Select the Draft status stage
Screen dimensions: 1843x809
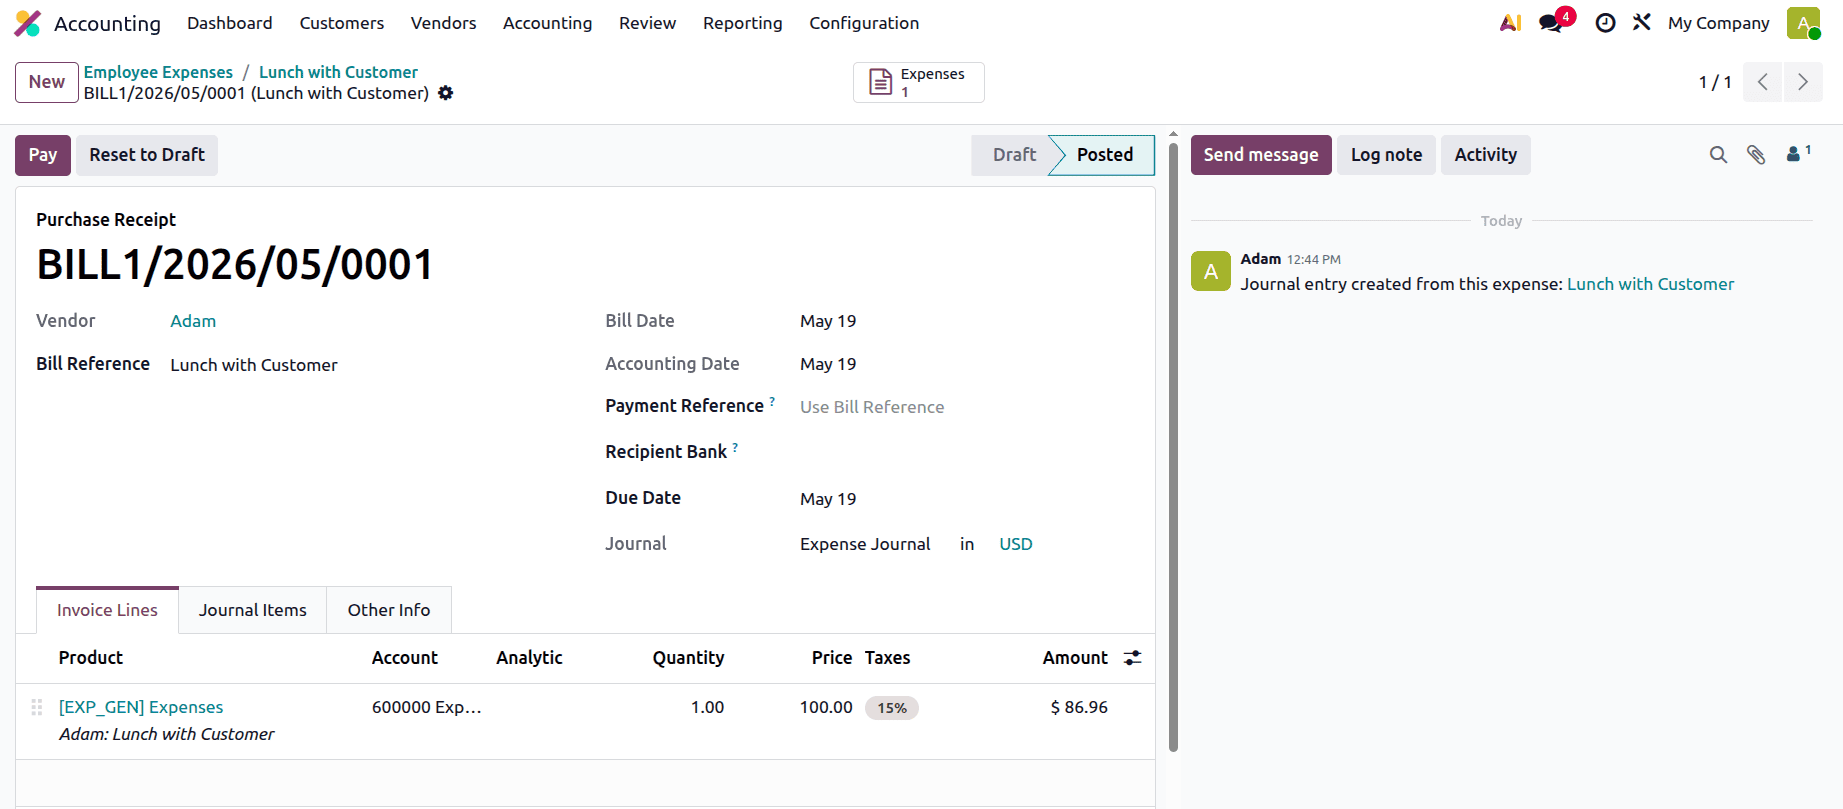click(1013, 155)
